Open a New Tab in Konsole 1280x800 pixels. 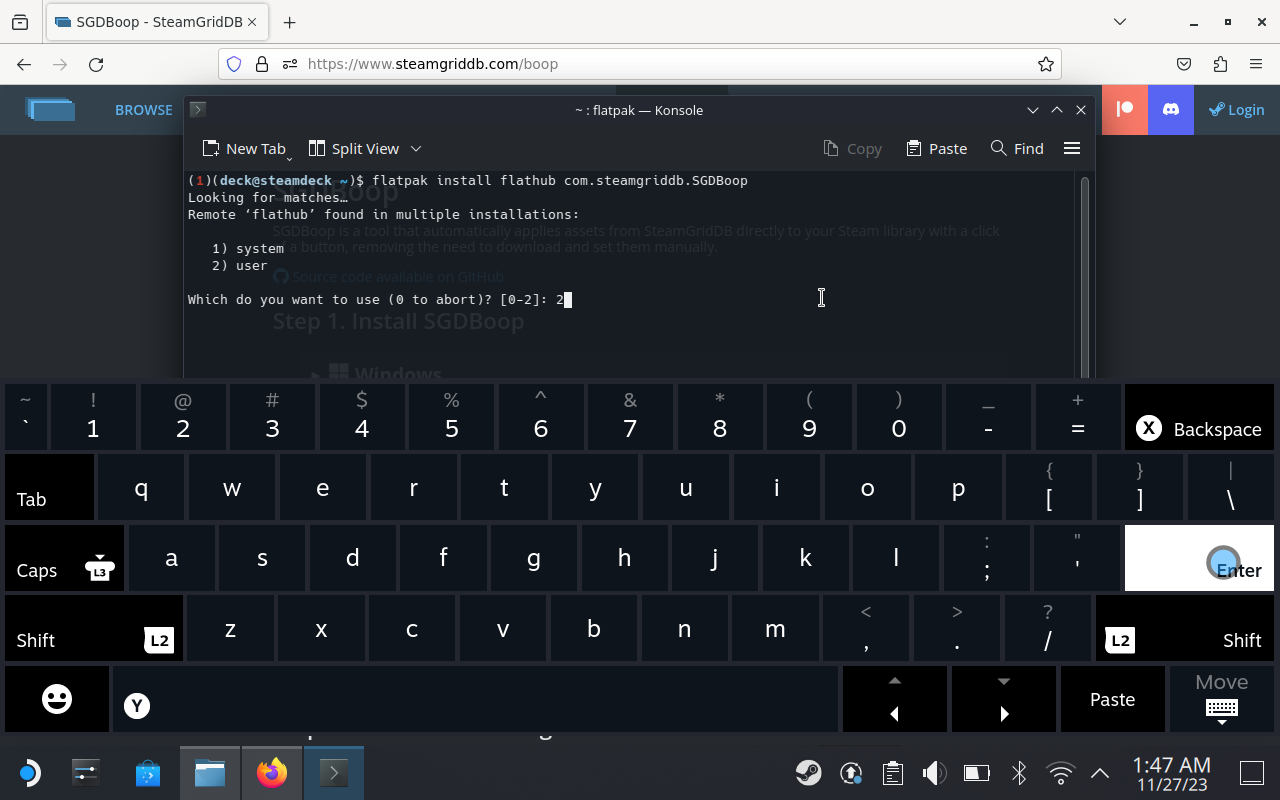(x=244, y=148)
